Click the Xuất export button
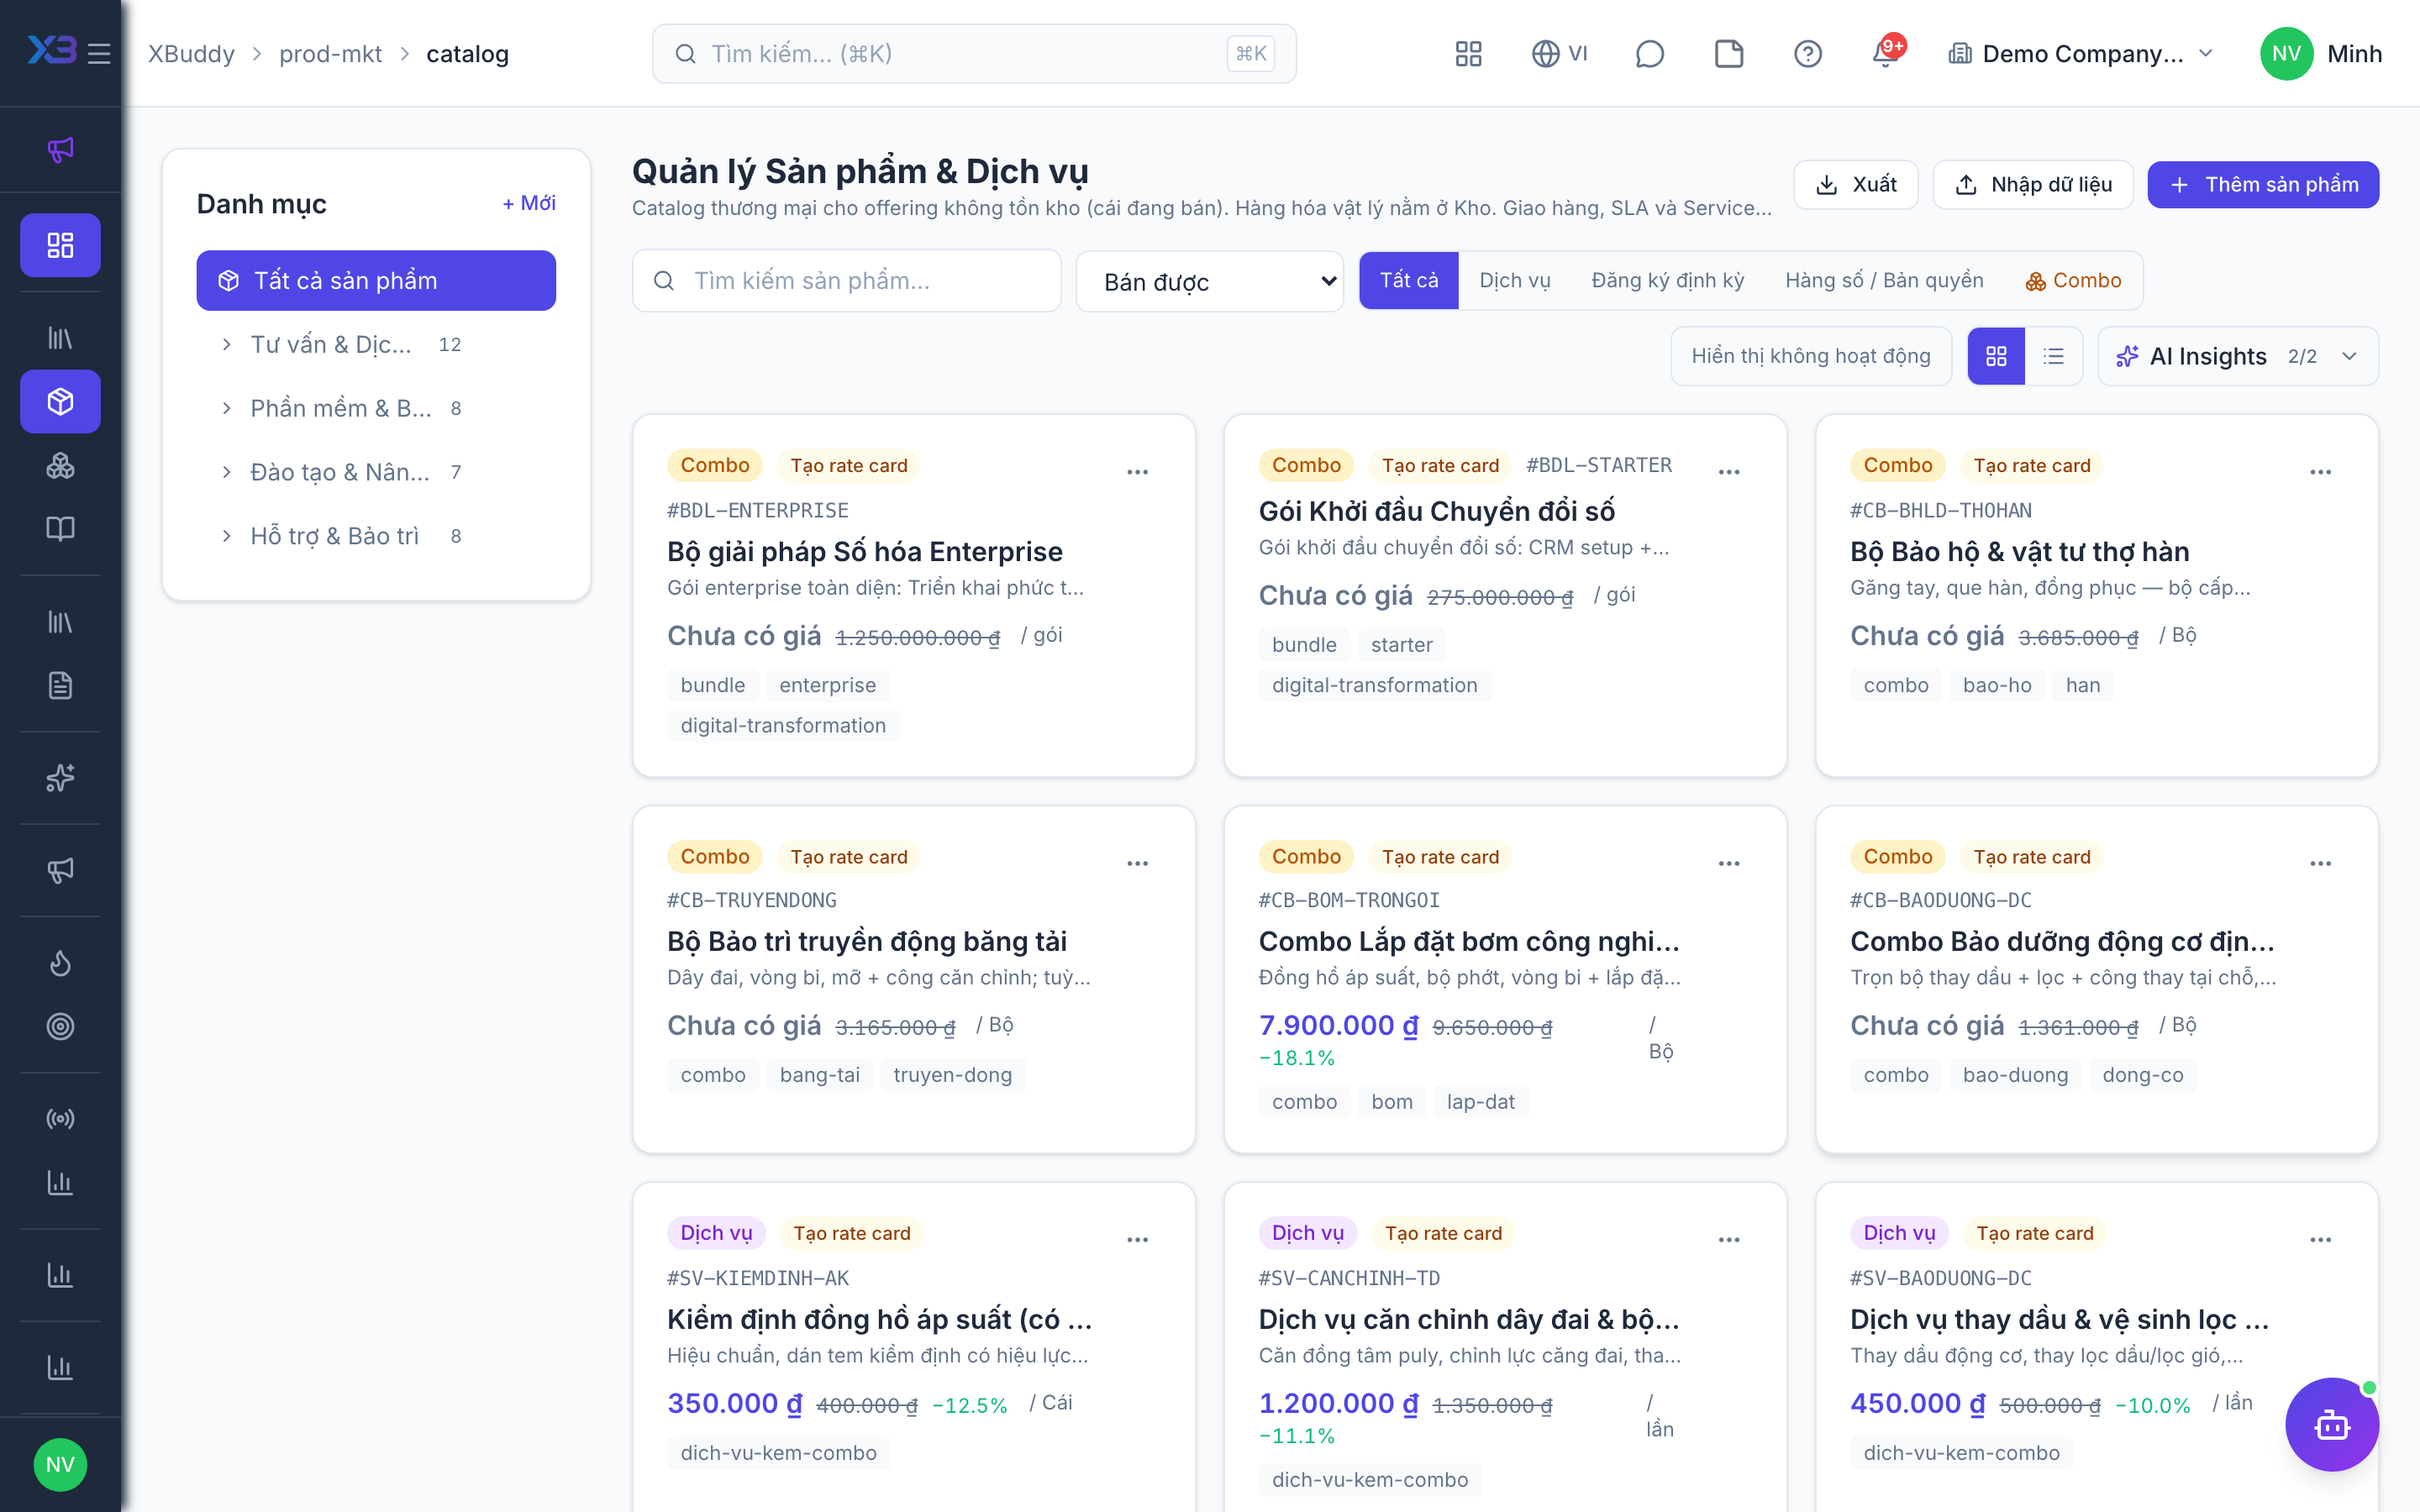The height and width of the screenshot is (1512, 2420). 1855,184
